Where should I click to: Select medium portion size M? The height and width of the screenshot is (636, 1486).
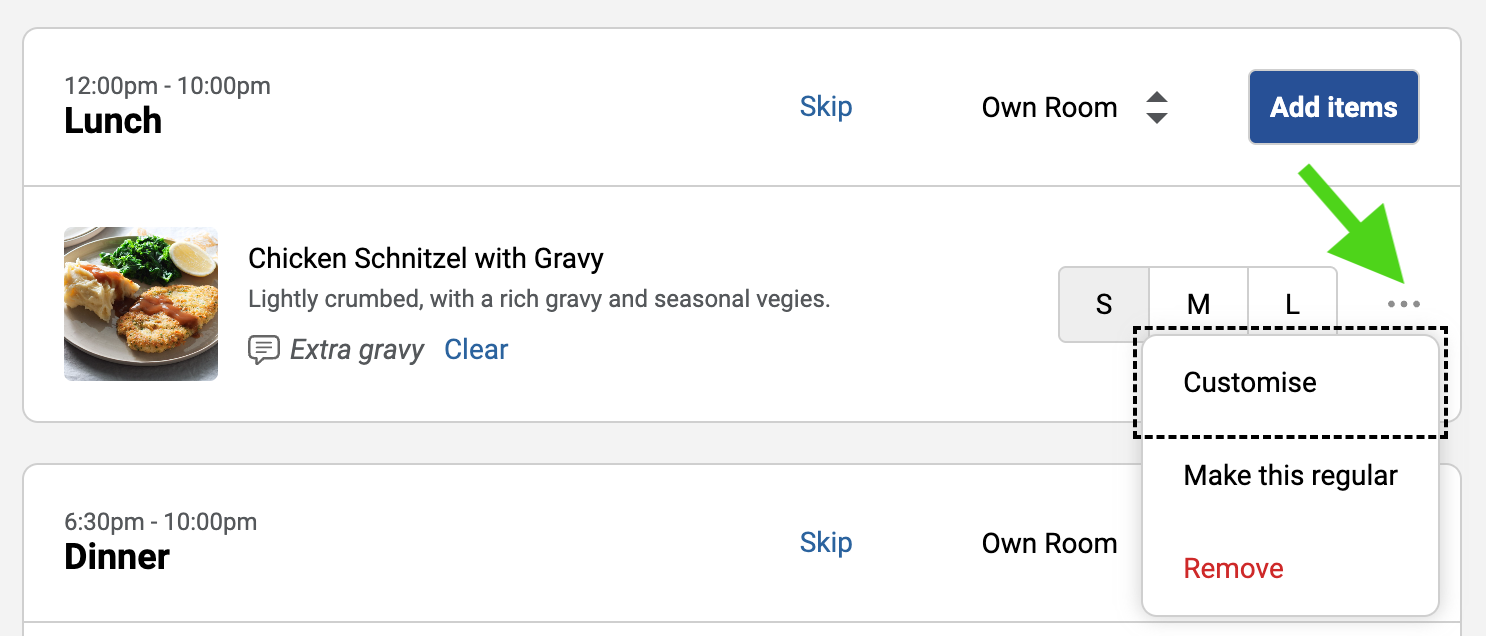click(x=1198, y=304)
